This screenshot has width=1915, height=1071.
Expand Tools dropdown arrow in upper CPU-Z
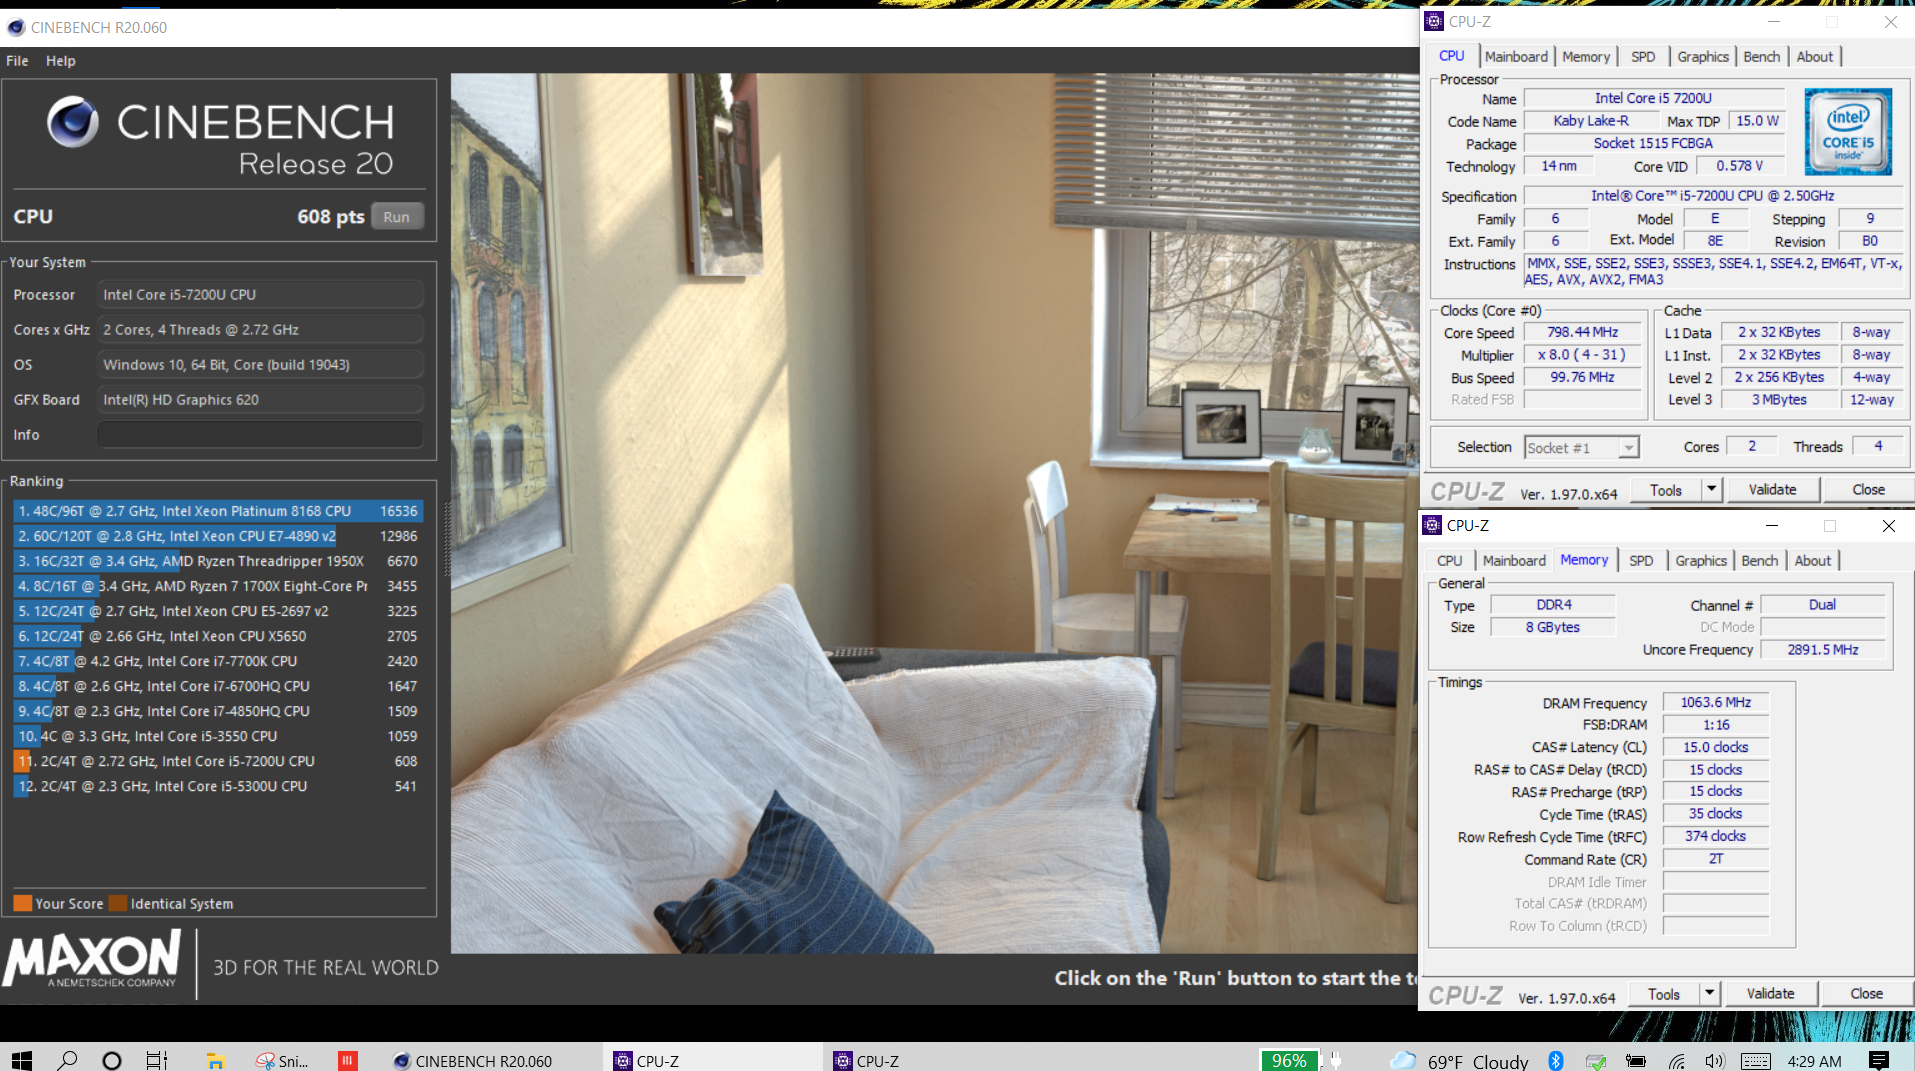[x=1712, y=490]
